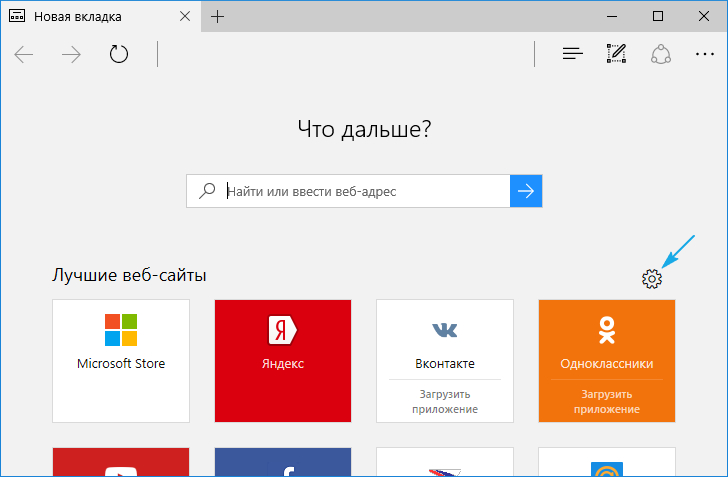Refresh the page with reload icon
The width and height of the screenshot is (728, 477).
click(119, 54)
